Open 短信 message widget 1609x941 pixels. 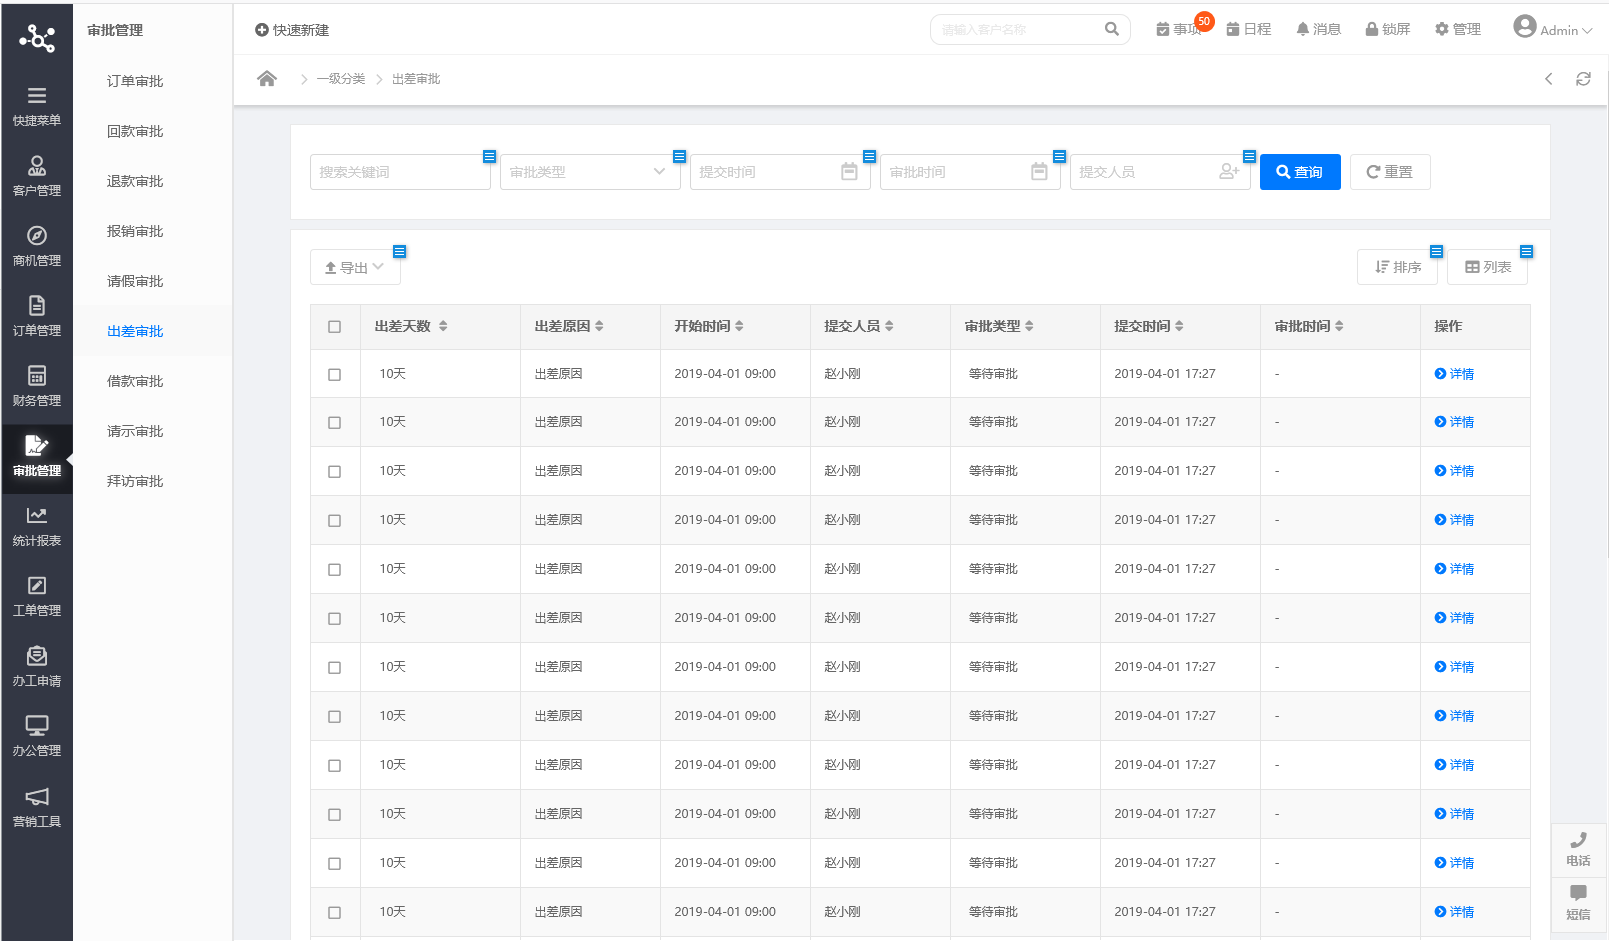click(x=1578, y=903)
